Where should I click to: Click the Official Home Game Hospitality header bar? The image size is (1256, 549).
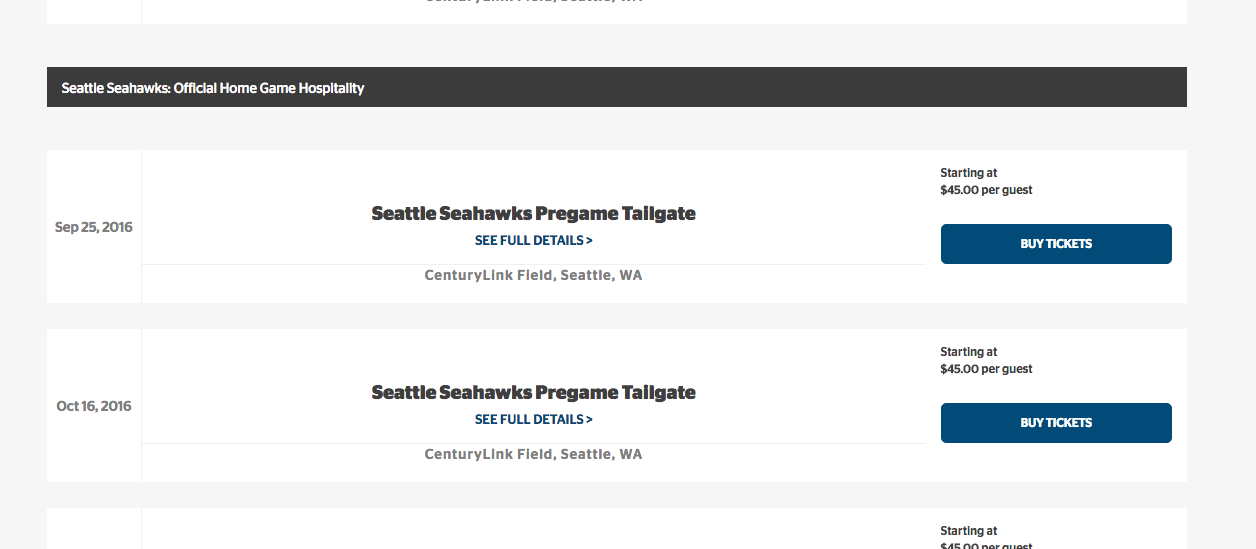pyautogui.click(x=617, y=87)
